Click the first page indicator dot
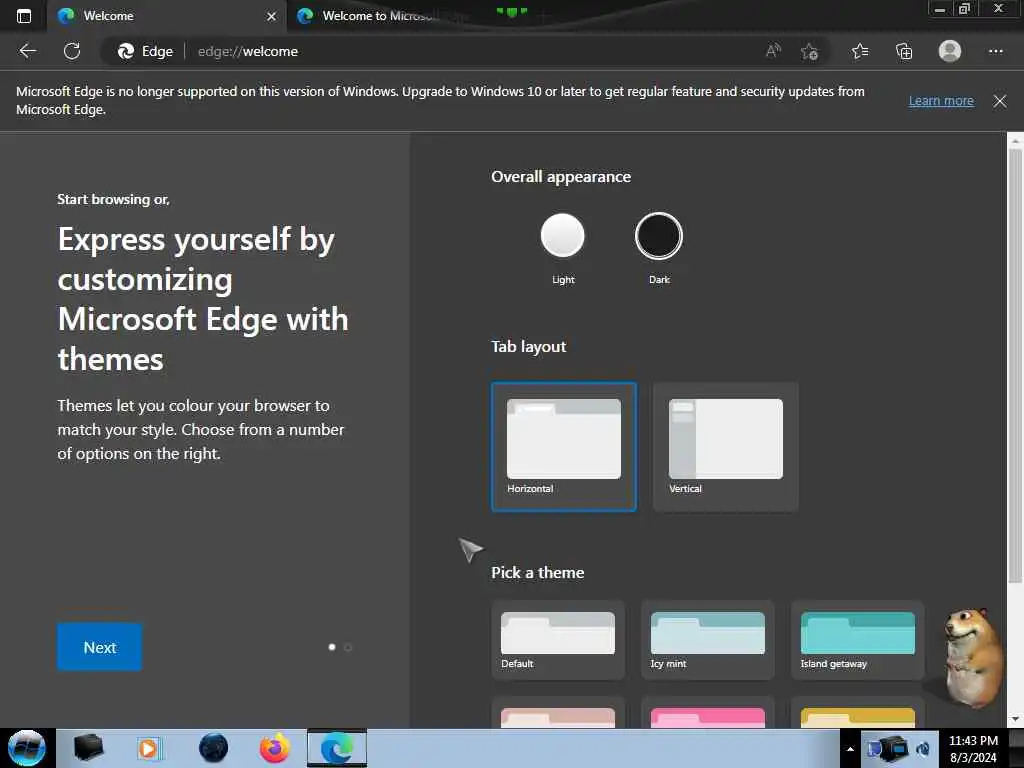Image resolution: width=1024 pixels, height=768 pixels. click(x=332, y=647)
